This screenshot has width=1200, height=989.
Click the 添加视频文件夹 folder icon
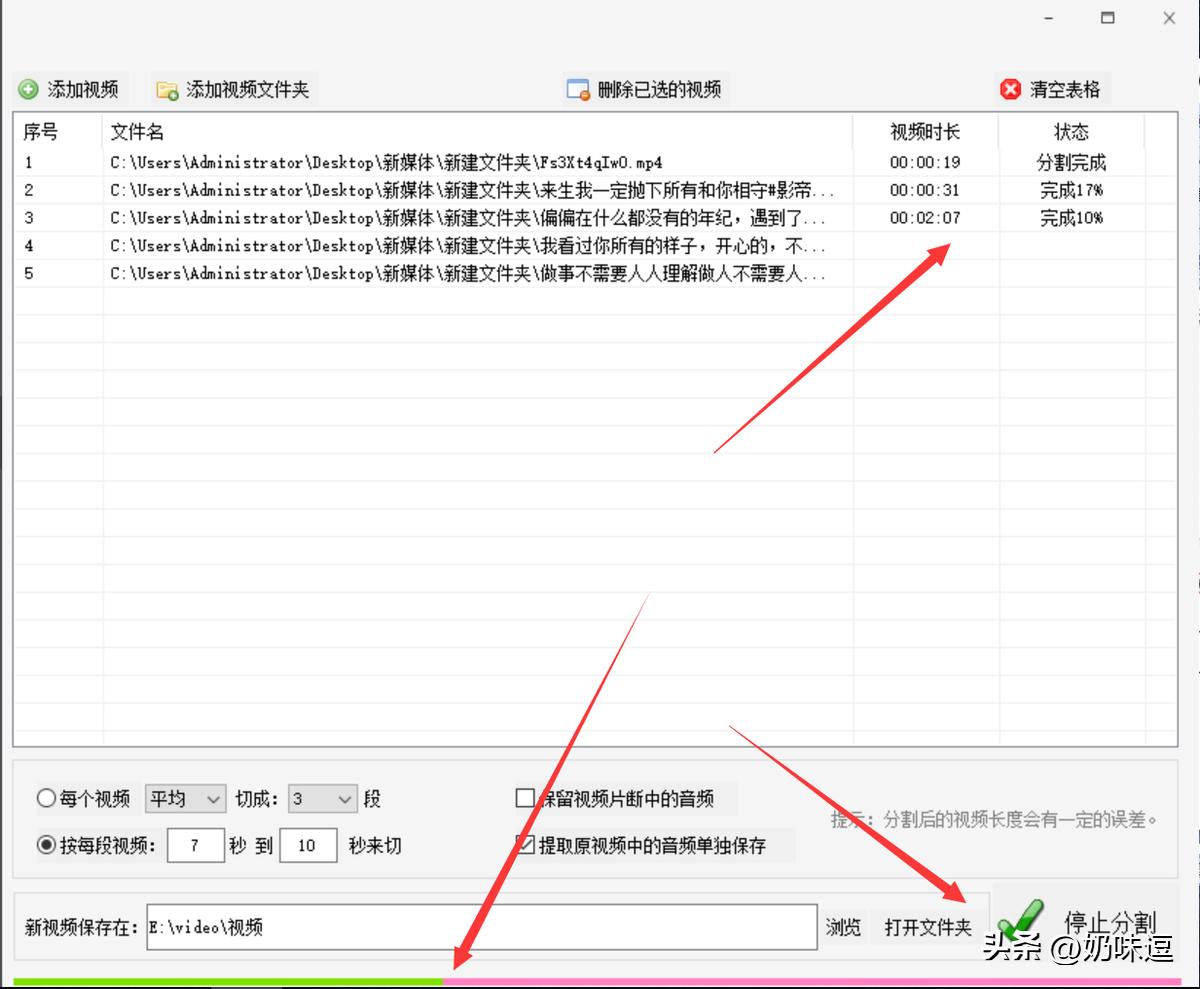[164, 88]
